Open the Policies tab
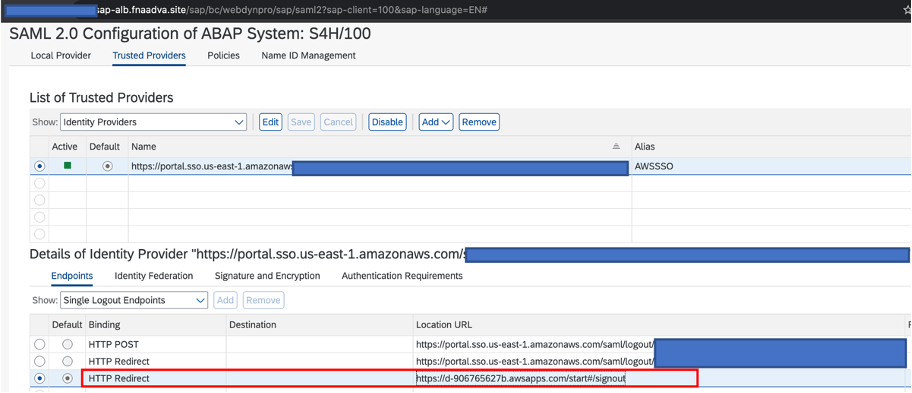 click(x=223, y=56)
